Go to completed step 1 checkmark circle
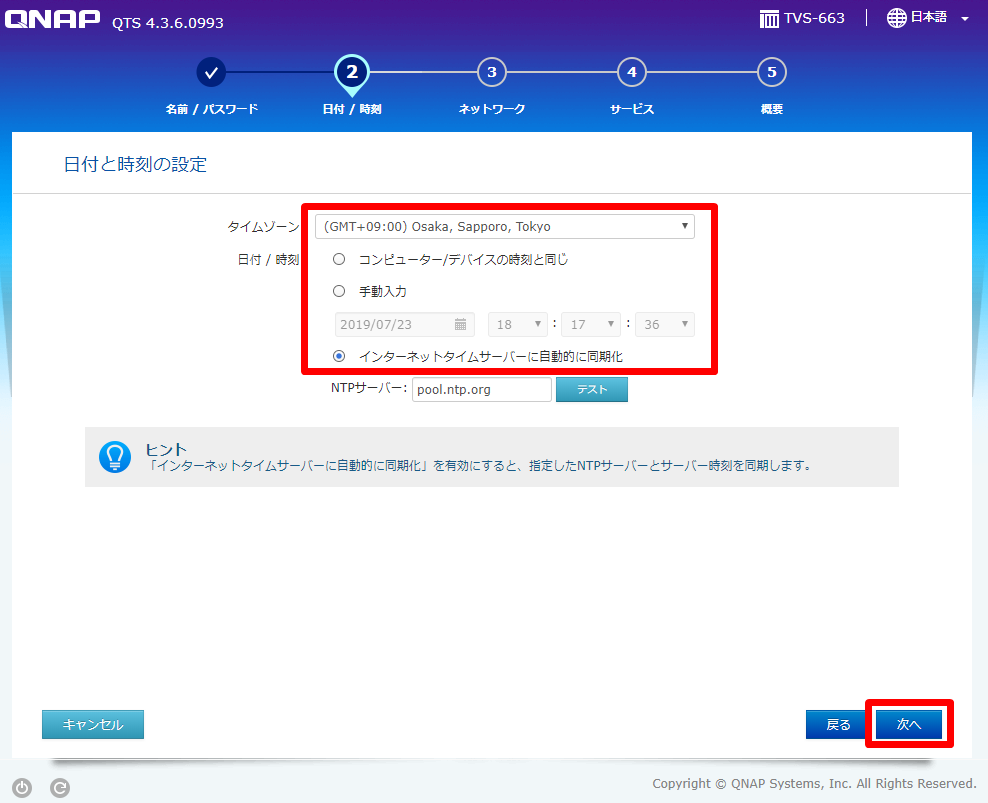Image resolution: width=988 pixels, height=803 pixels. 211,72
